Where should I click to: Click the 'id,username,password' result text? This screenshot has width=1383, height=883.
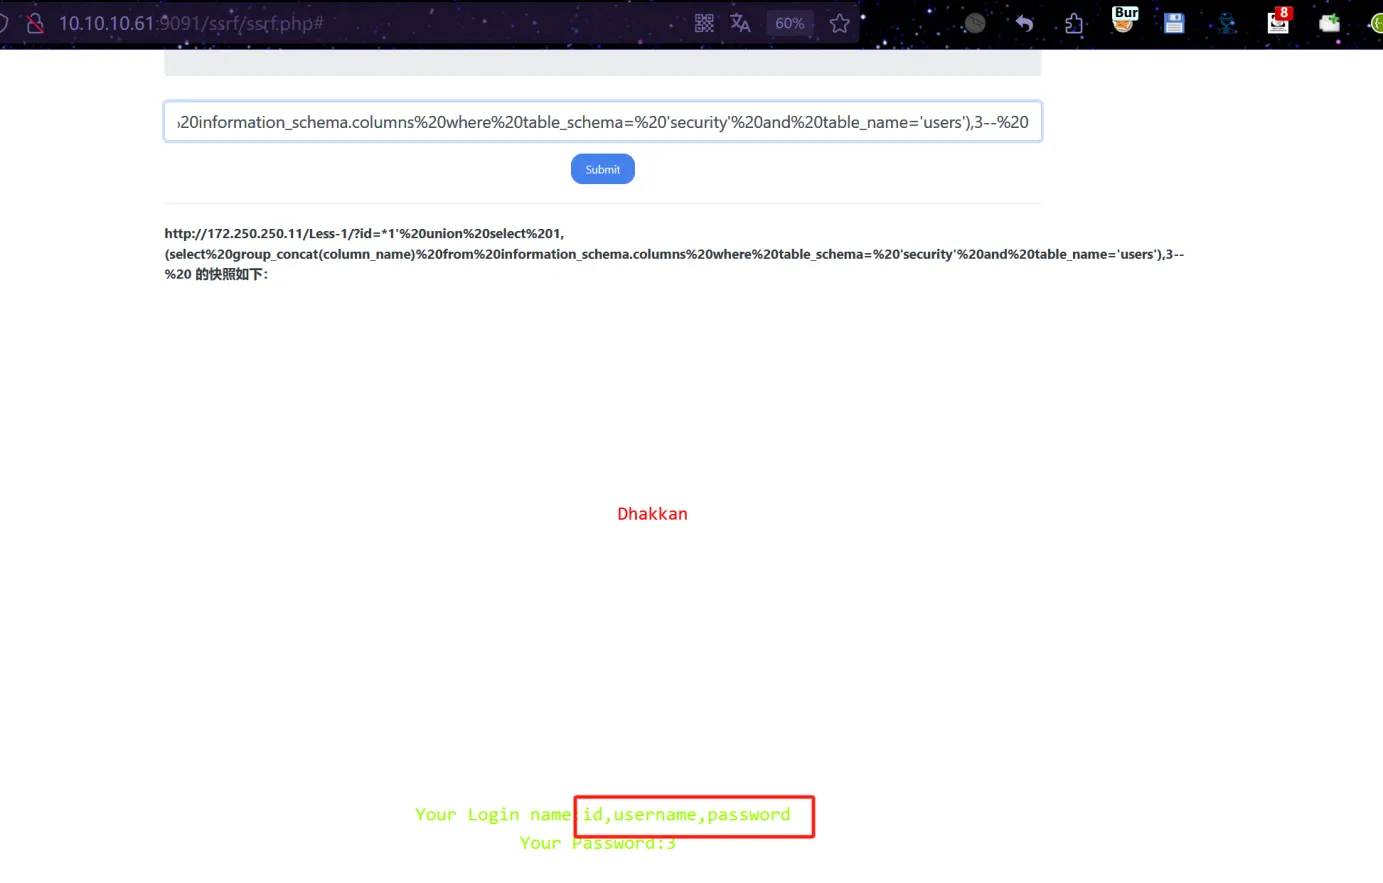click(x=687, y=815)
